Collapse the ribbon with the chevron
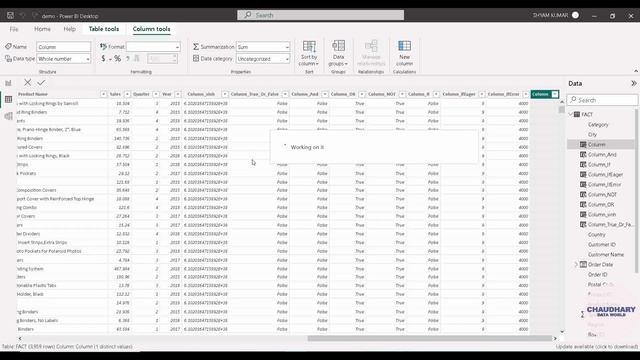The image size is (640, 360). [636, 71]
